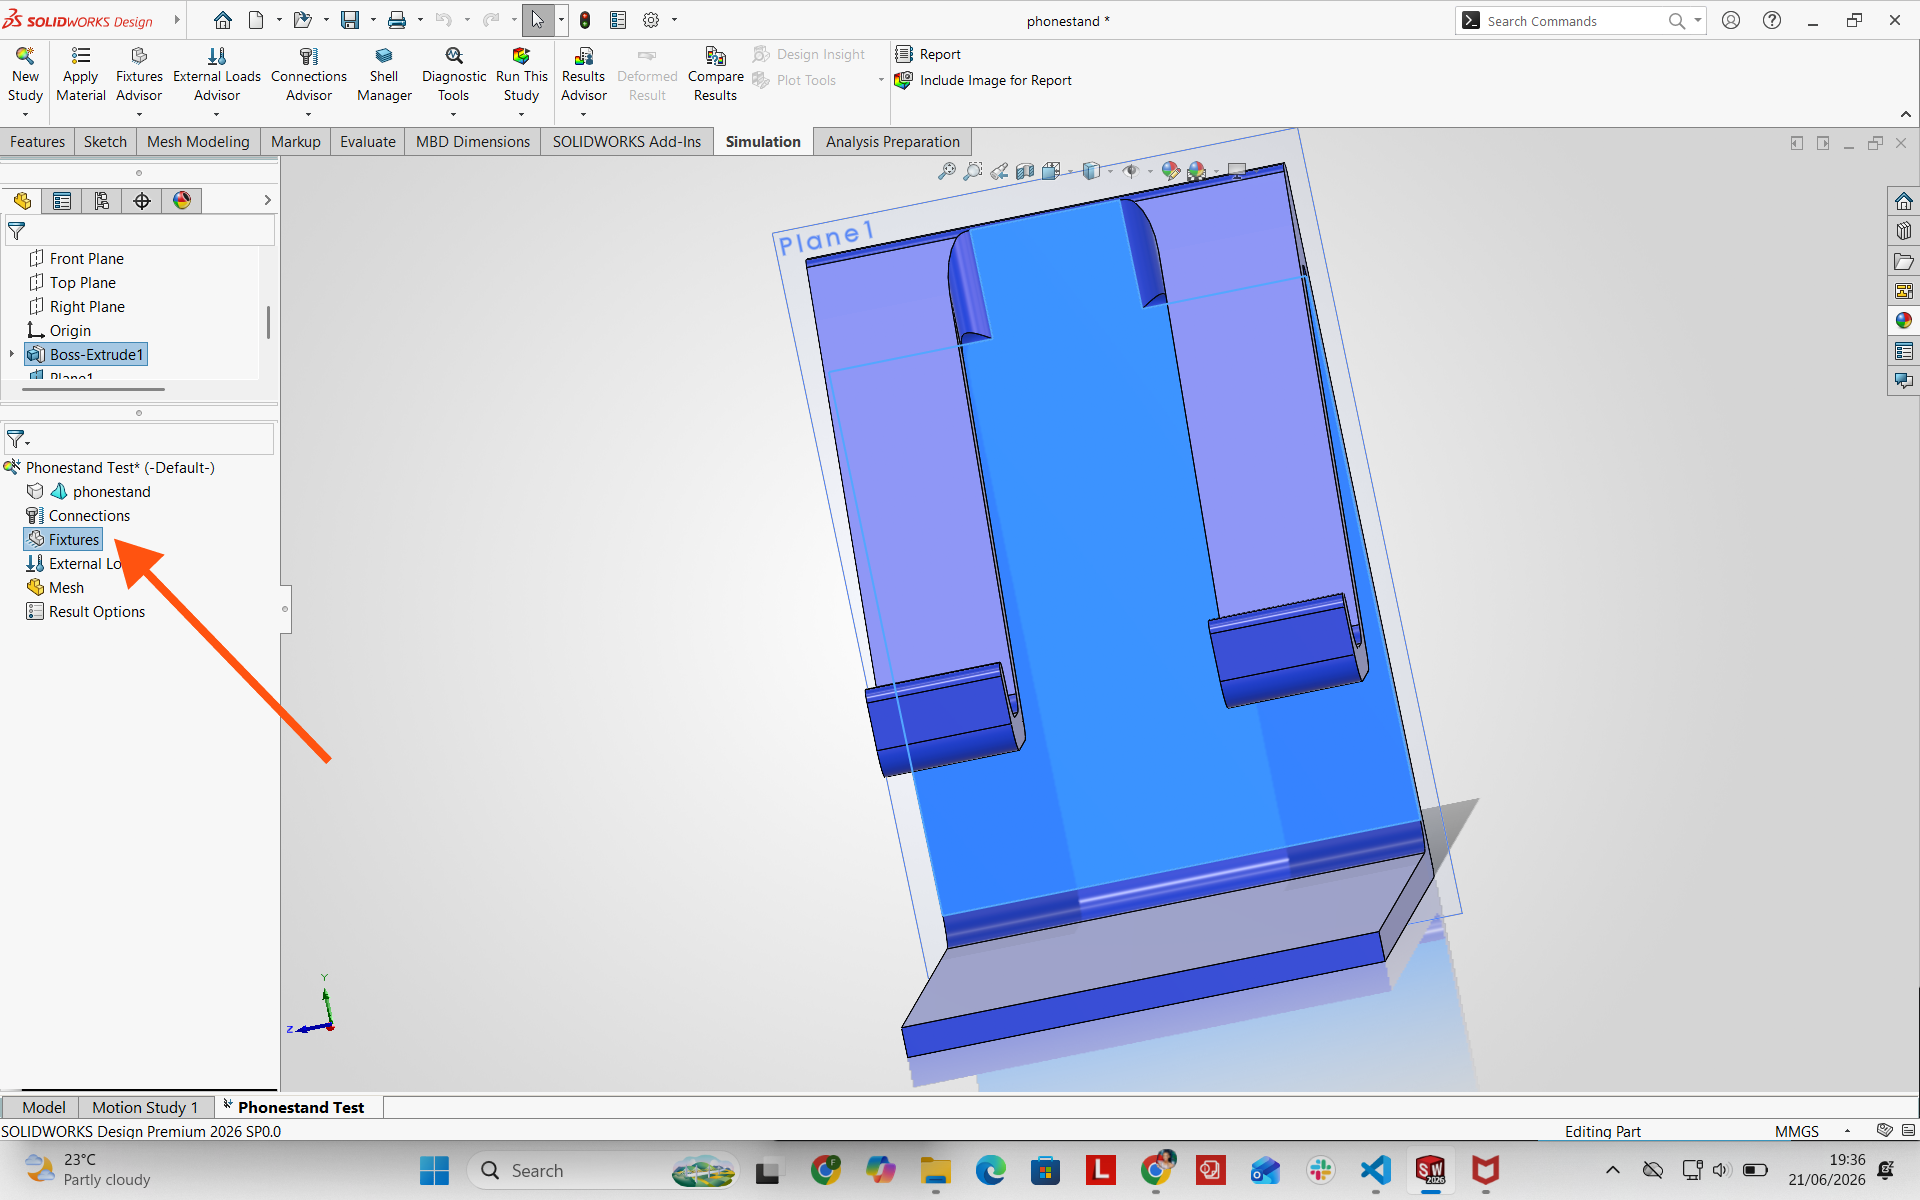Viewport: 1920px width, 1200px height.
Task: Create a new document with the New icon
Action: pos(256,20)
